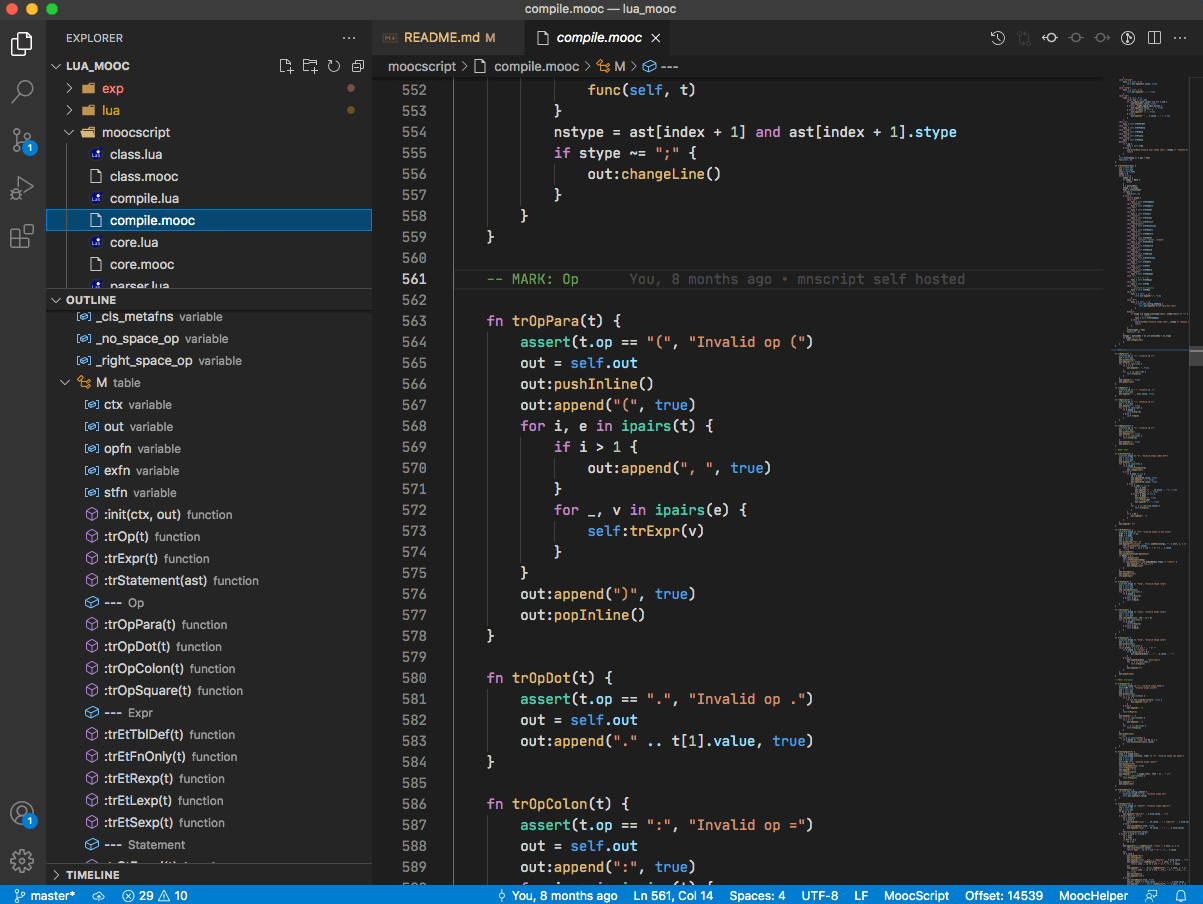Image resolution: width=1203 pixels, height=904 pixels.
Task: Click the --- breadcrumb segment
Action: (660, 66)
